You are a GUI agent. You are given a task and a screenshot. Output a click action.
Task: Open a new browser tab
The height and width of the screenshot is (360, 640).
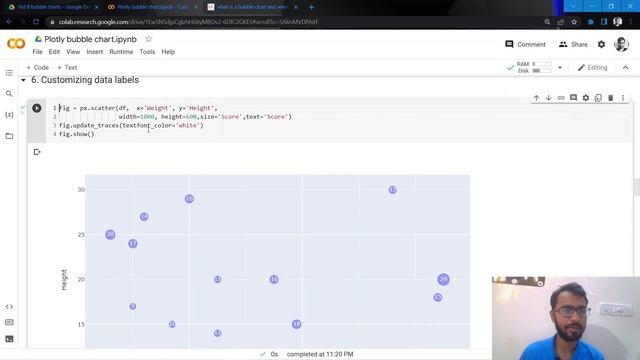(x=311, y=7)
